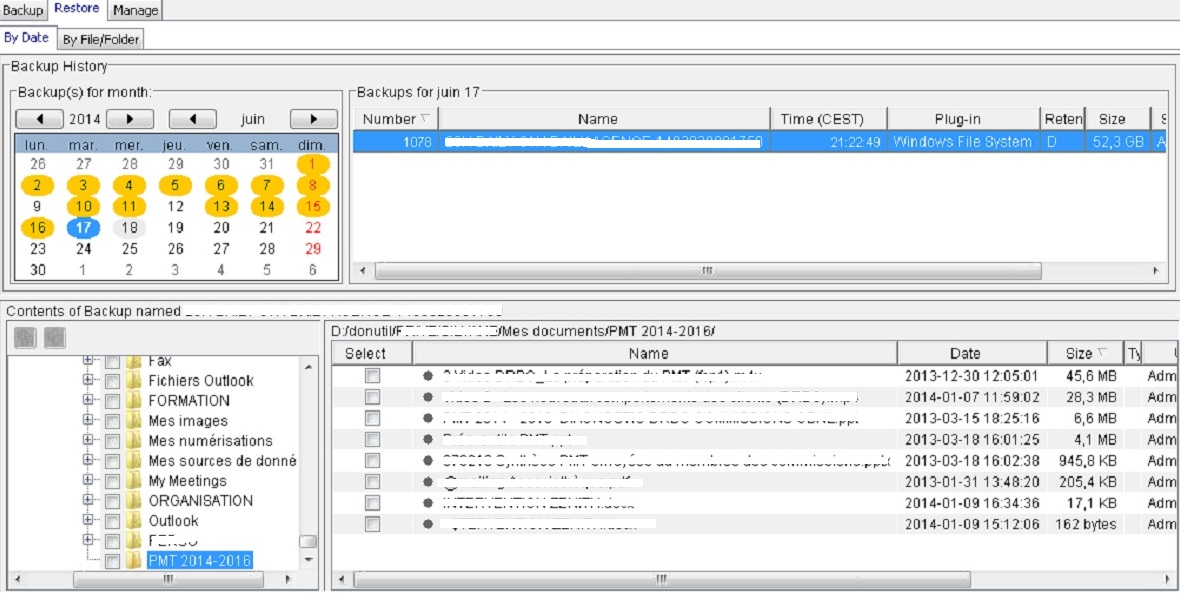Check the Select box for INTERVENTION ZENITH.docx
This screenshot has width=1180, height=593.
pos(372,502)
